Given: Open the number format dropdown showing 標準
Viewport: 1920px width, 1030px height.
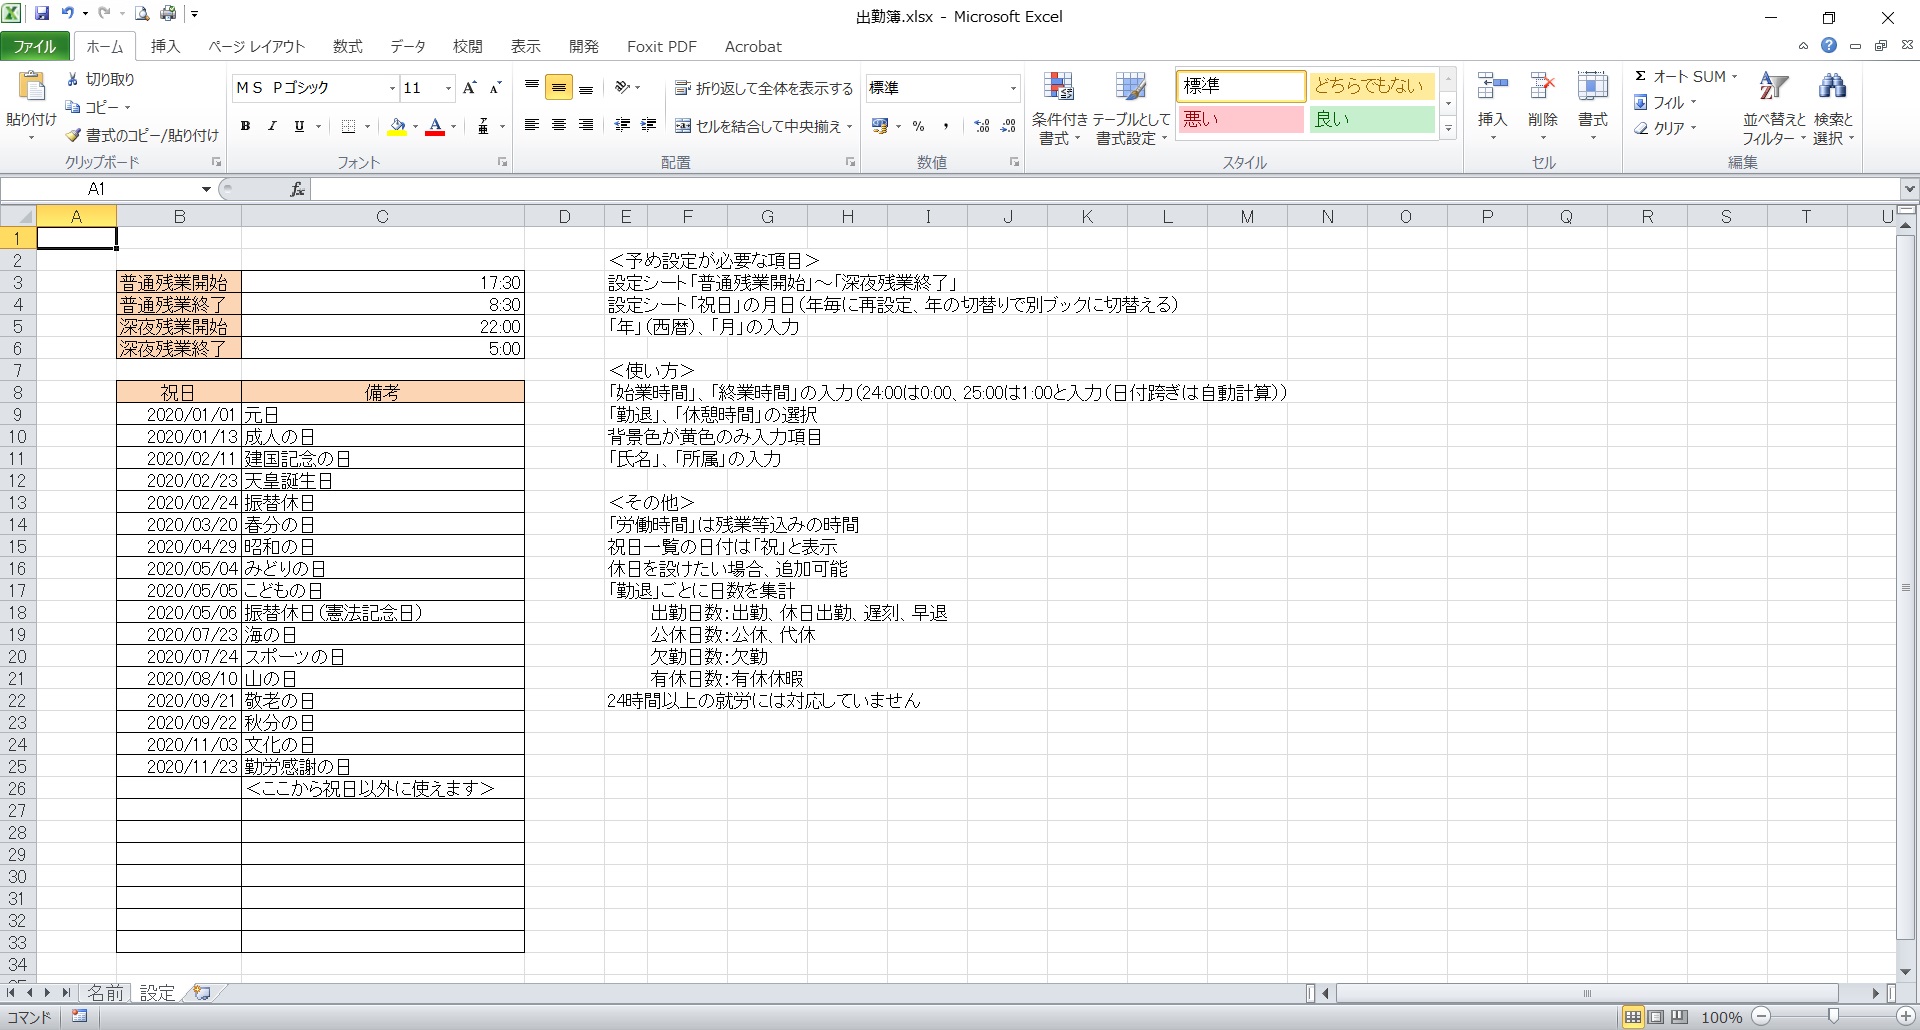Looking at the screenshot, I should [1012, 88].
